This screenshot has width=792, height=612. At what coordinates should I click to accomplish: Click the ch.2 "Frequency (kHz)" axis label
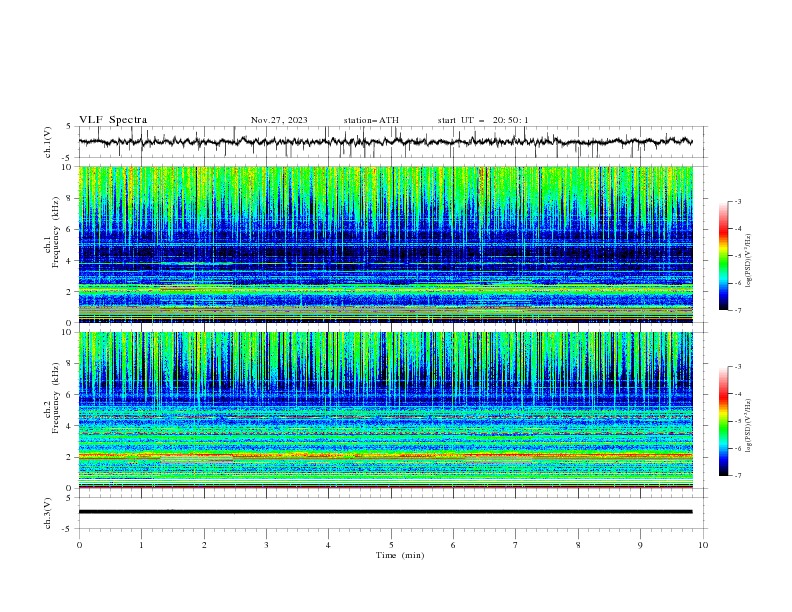pyautogui.click(x=56, y=398)
